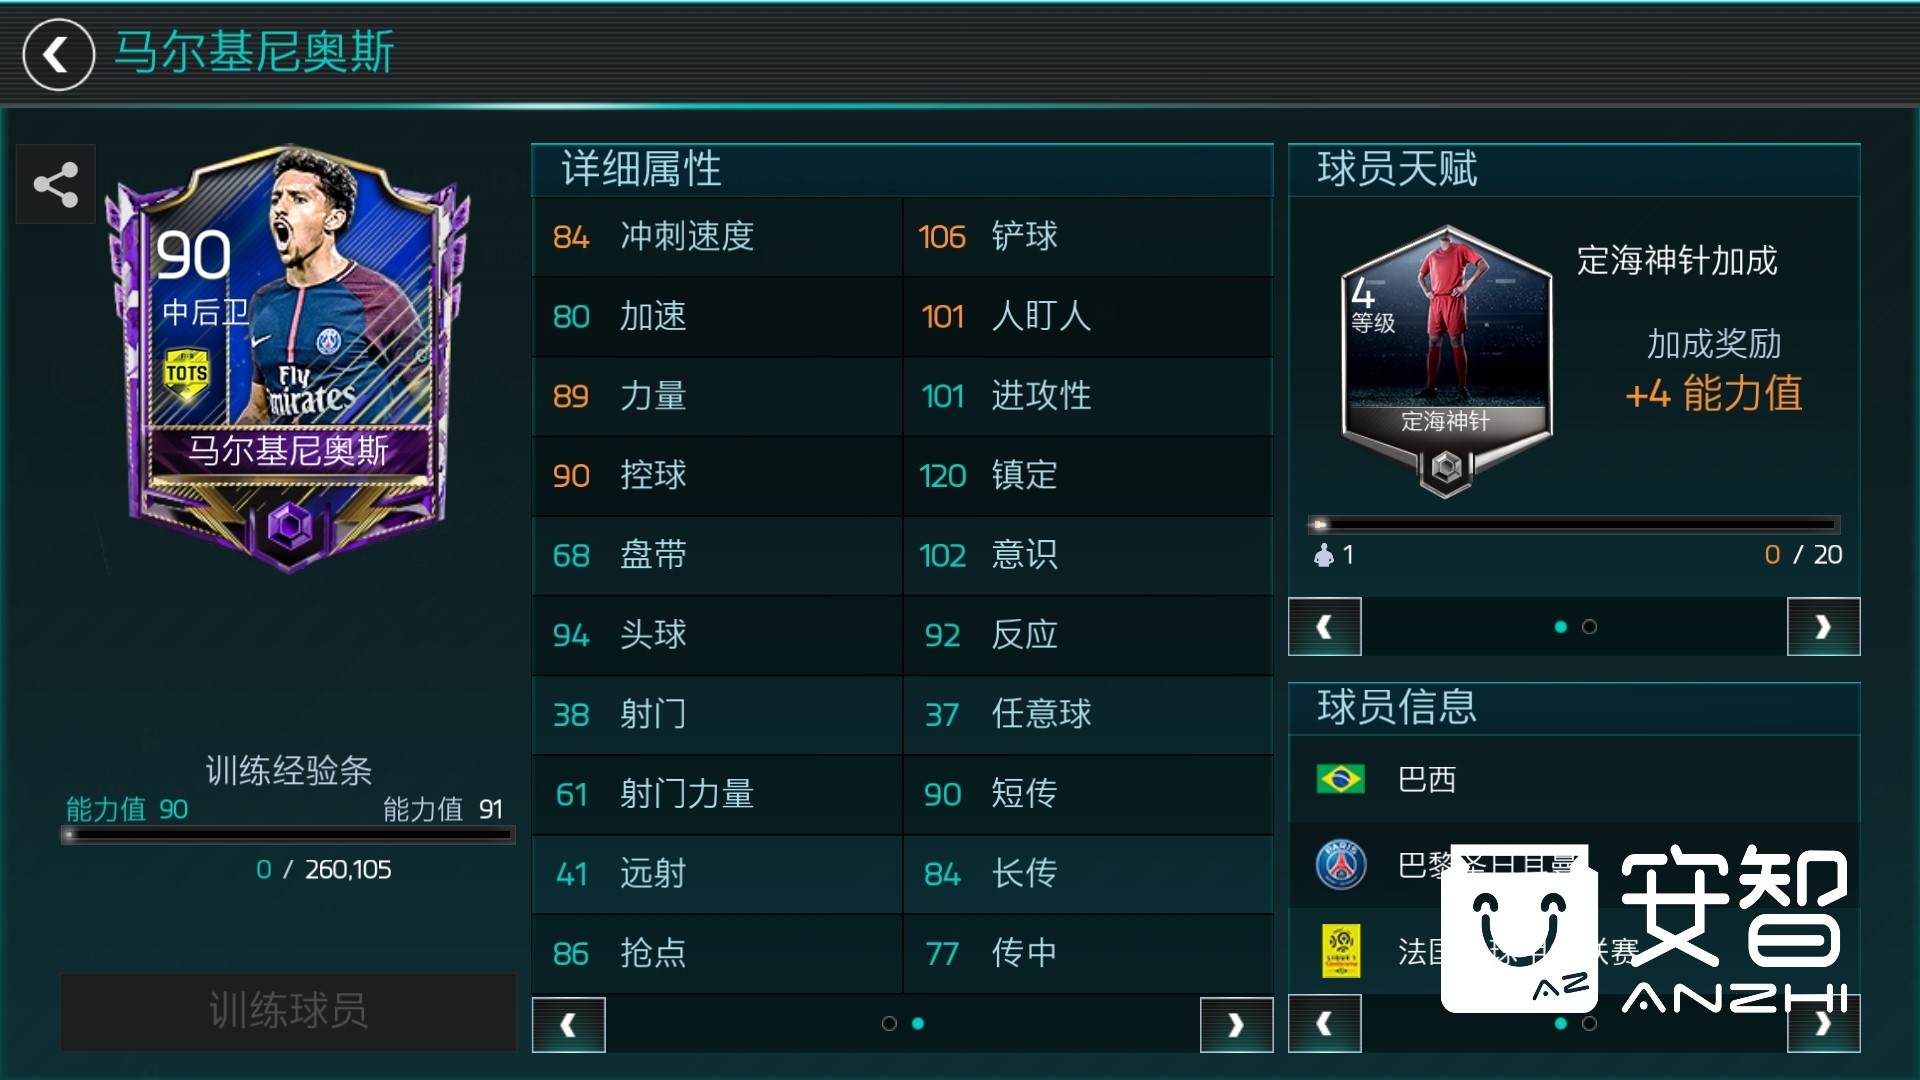Click the 训练经验条 experience progress bar
This screenshot has height=1080, width=1920.
288,834
